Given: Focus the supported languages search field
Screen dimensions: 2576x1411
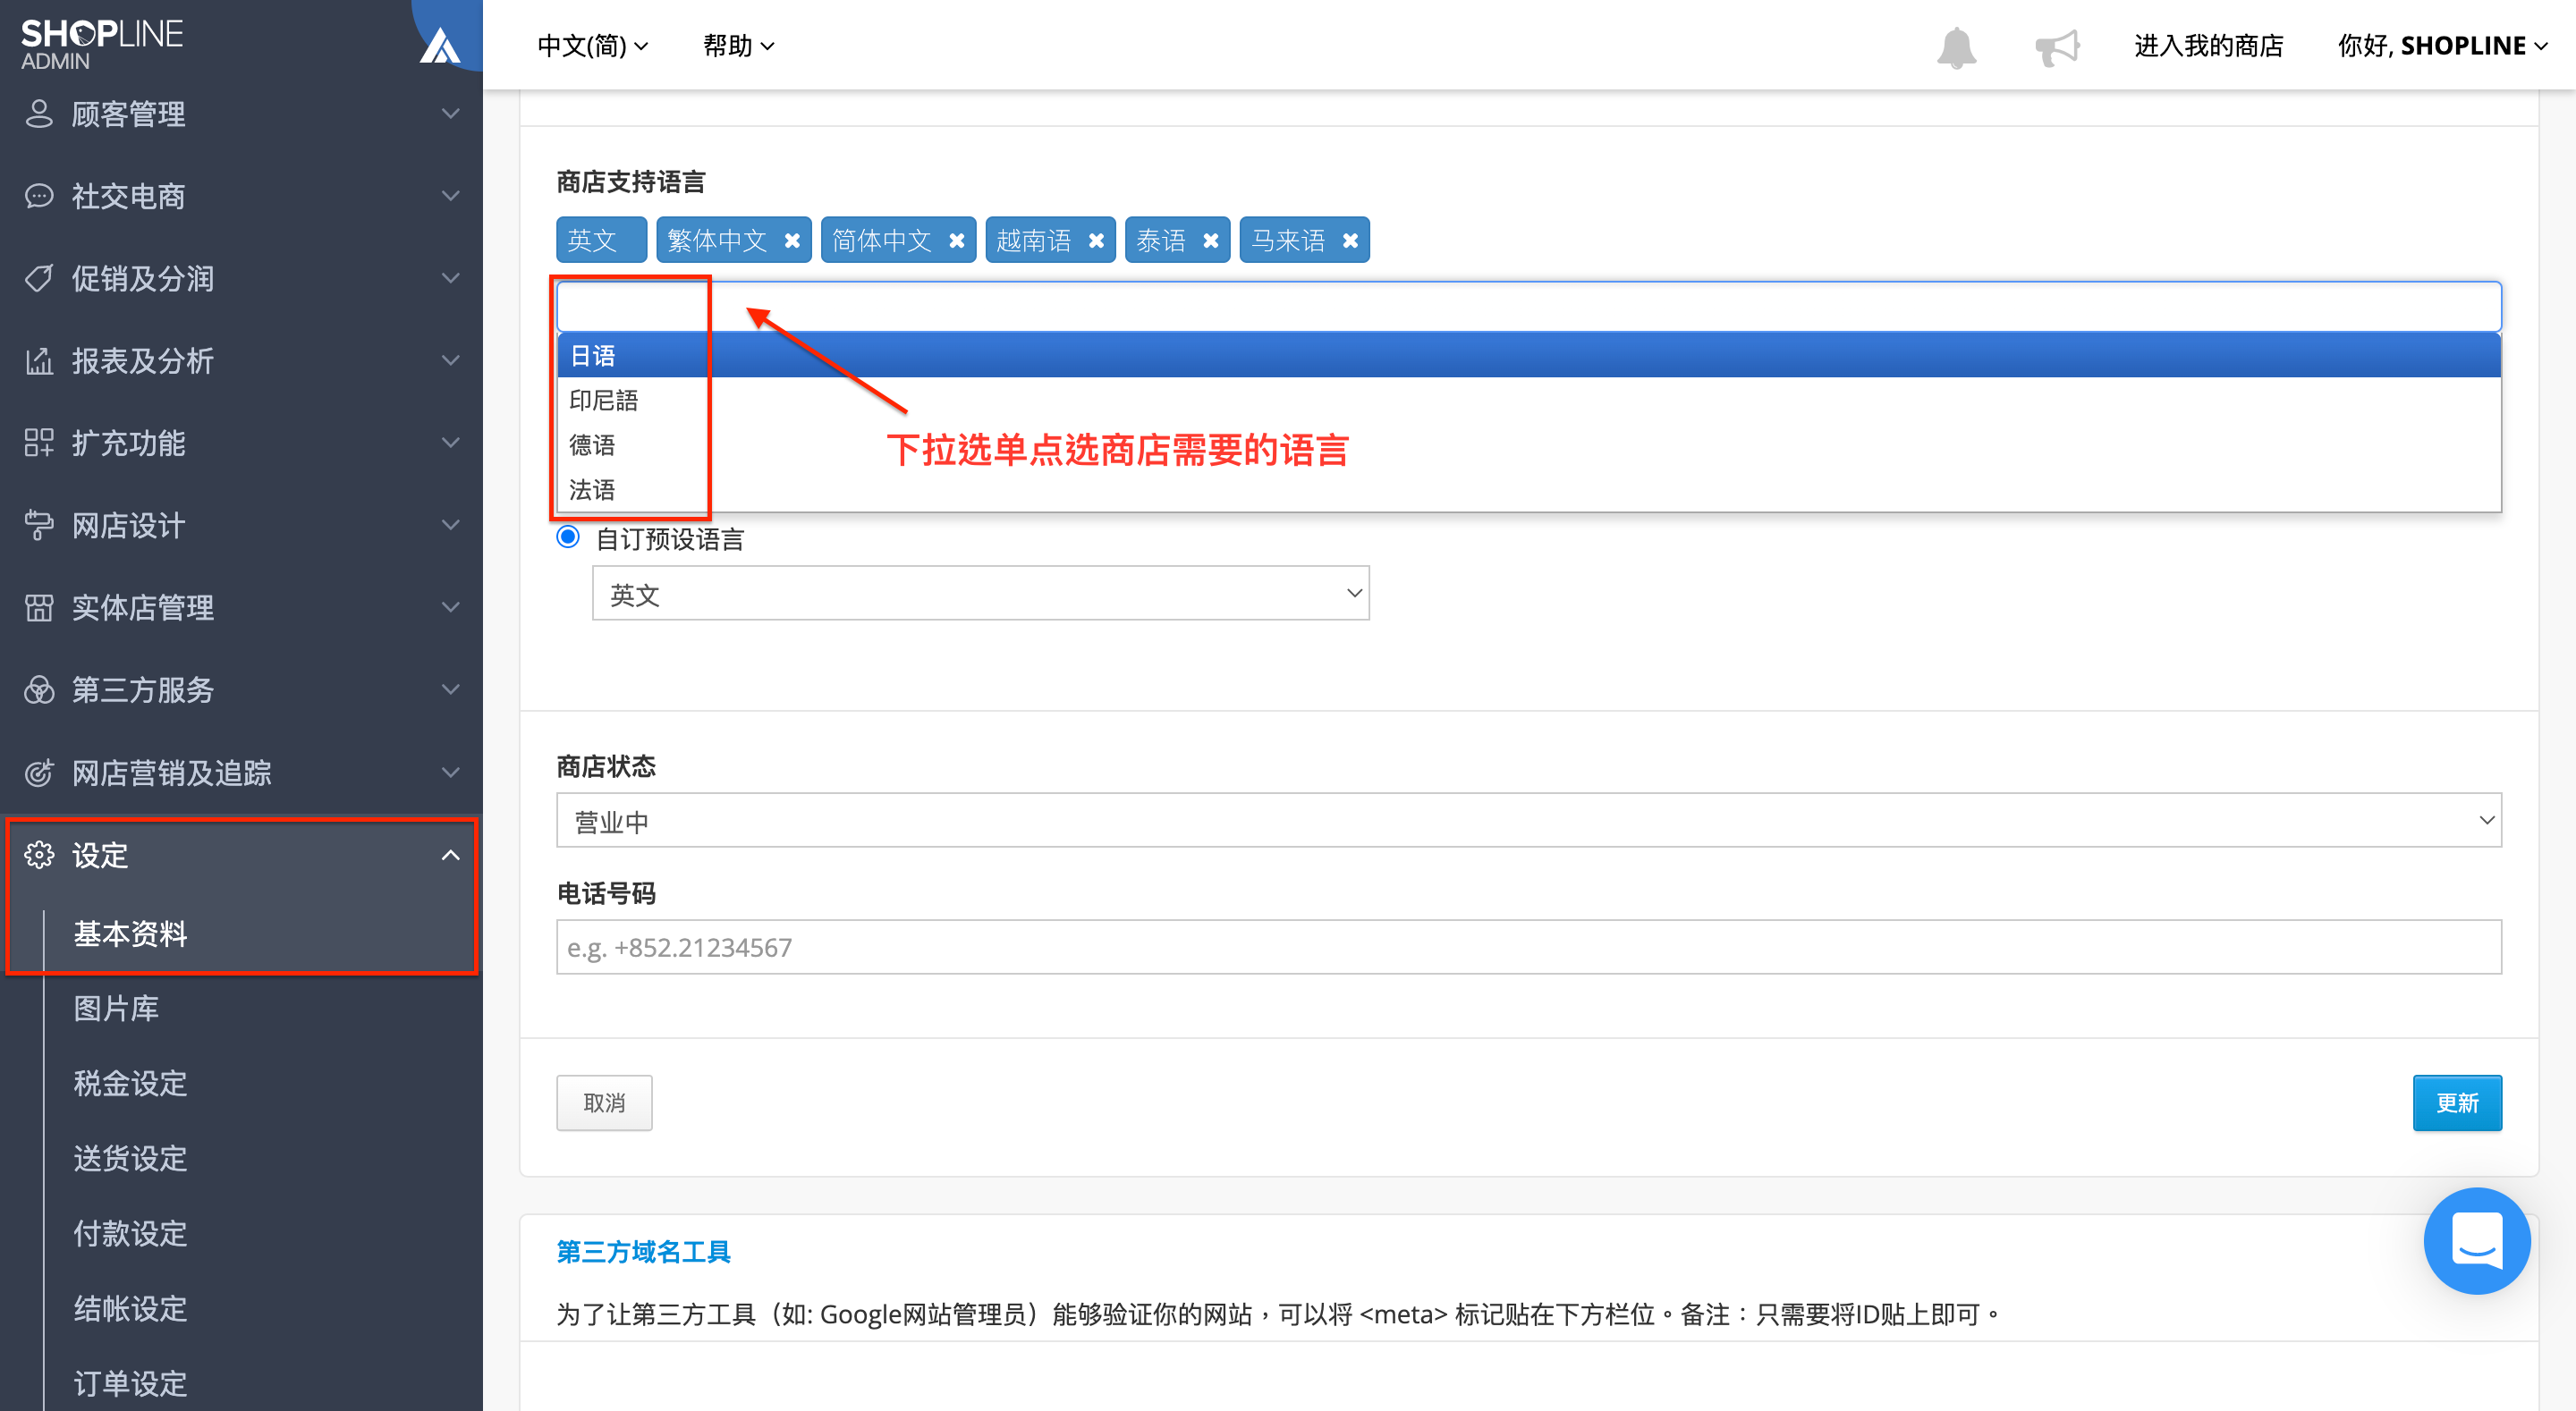Looking at the screenshot, I should point(1528,306).
